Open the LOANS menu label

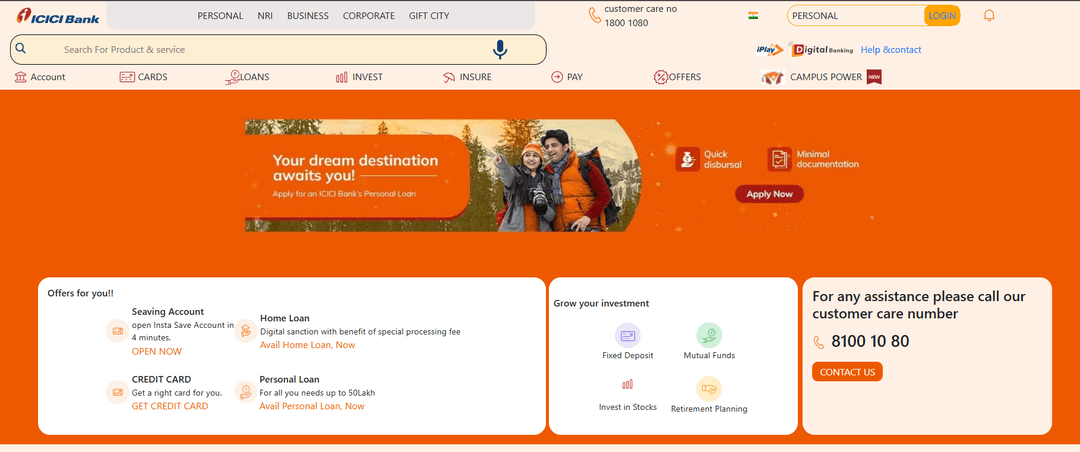point(254,77)
